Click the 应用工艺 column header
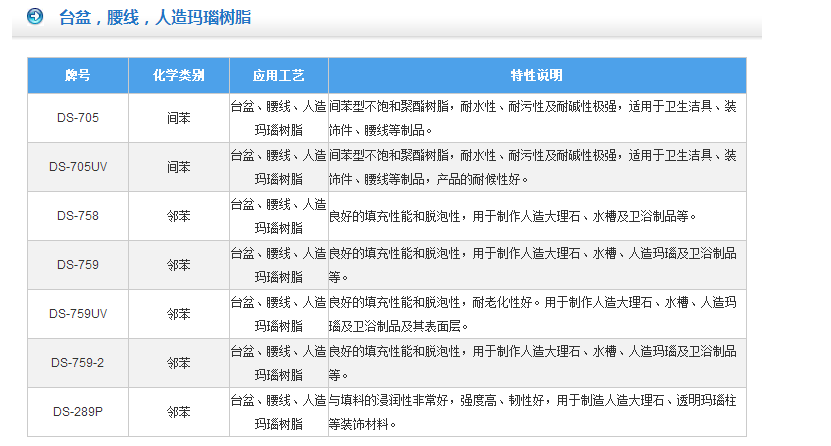The width and height of the screenshot is (831, 446). [x=278, y=75]
